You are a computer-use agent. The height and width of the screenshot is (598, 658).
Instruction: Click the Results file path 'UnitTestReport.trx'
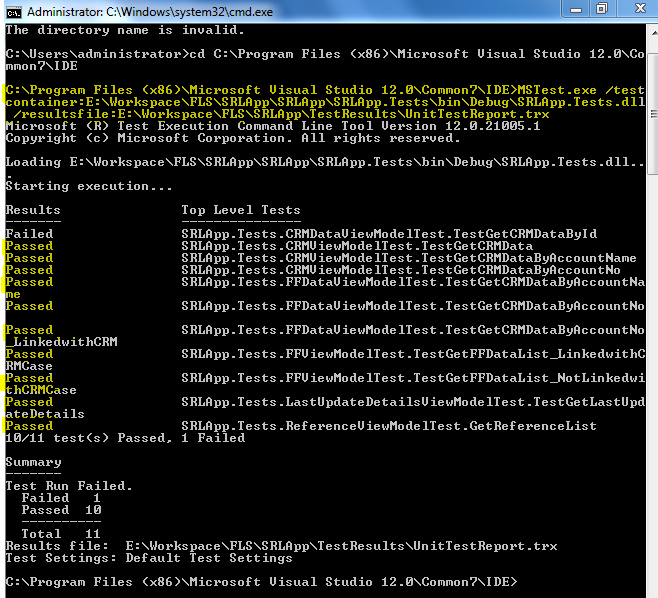[x=486, y=546]
